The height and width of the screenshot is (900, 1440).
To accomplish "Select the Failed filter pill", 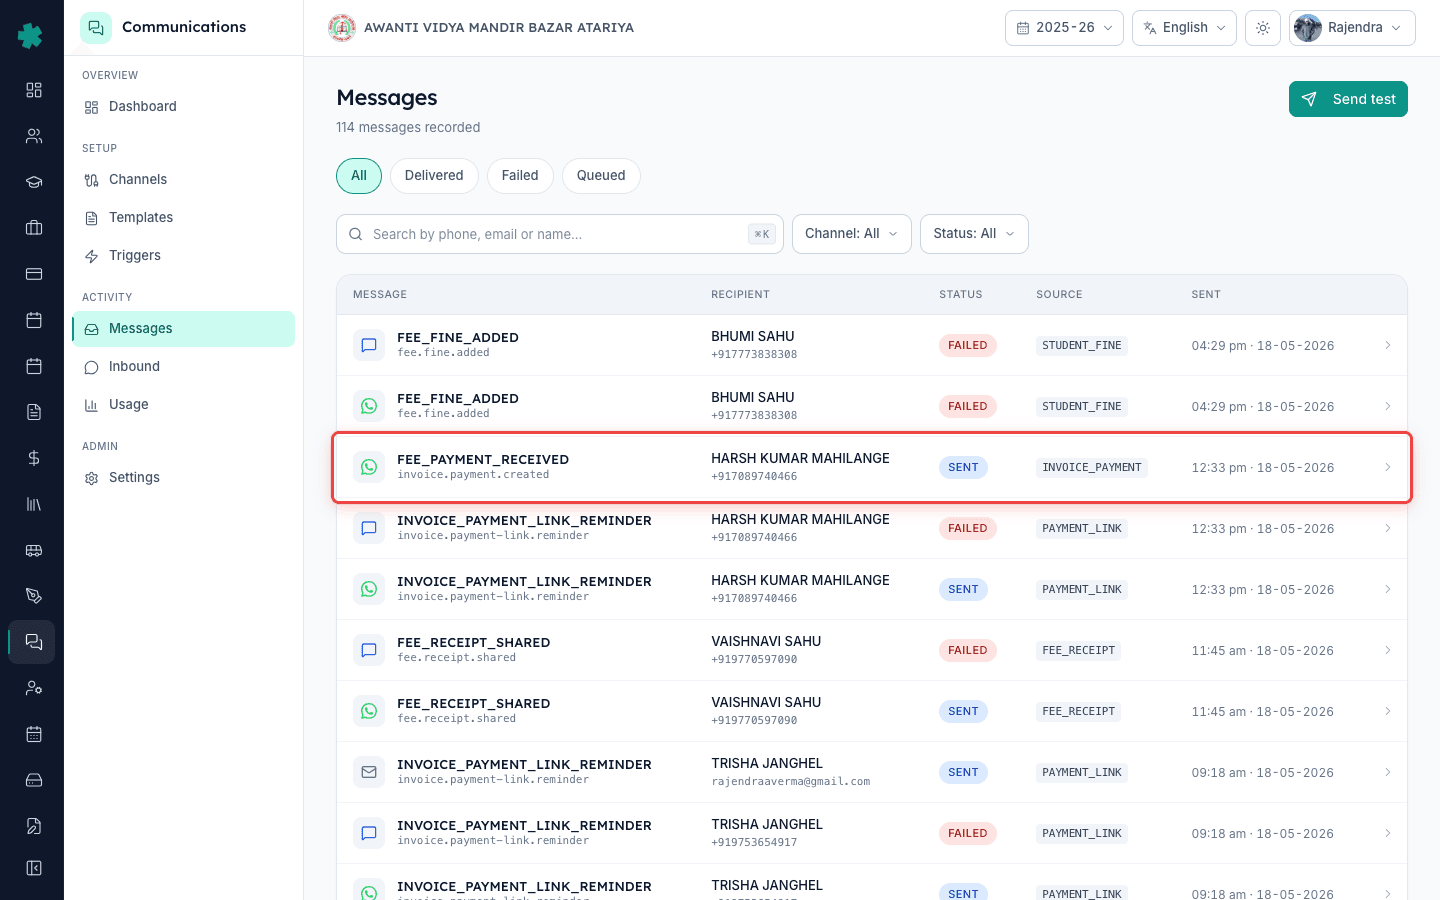I will tap(520, 176).
